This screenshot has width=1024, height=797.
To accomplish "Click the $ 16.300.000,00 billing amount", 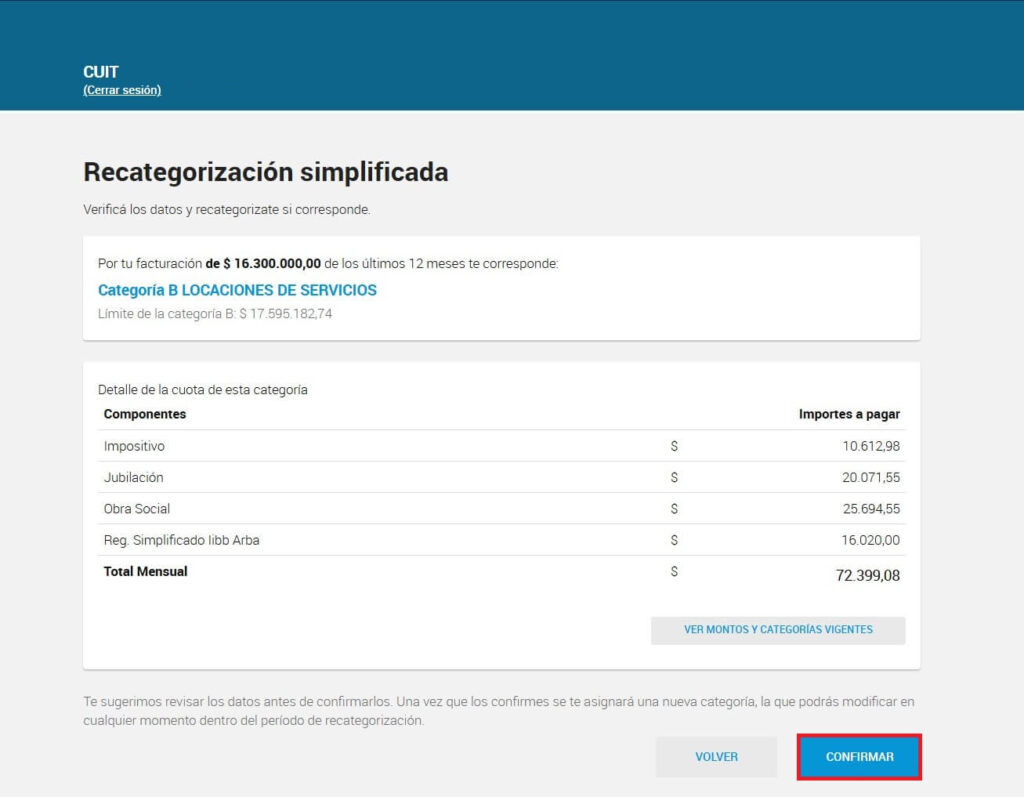I will click(272, 264).
